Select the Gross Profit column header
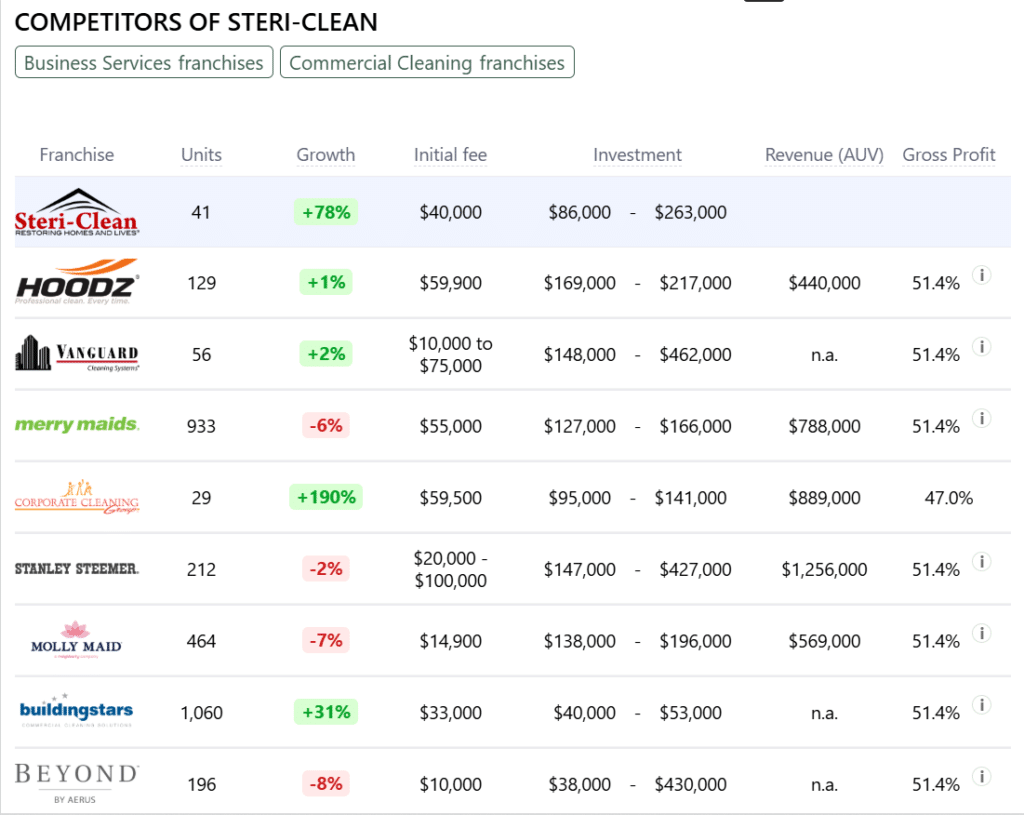 click(949, 155)
